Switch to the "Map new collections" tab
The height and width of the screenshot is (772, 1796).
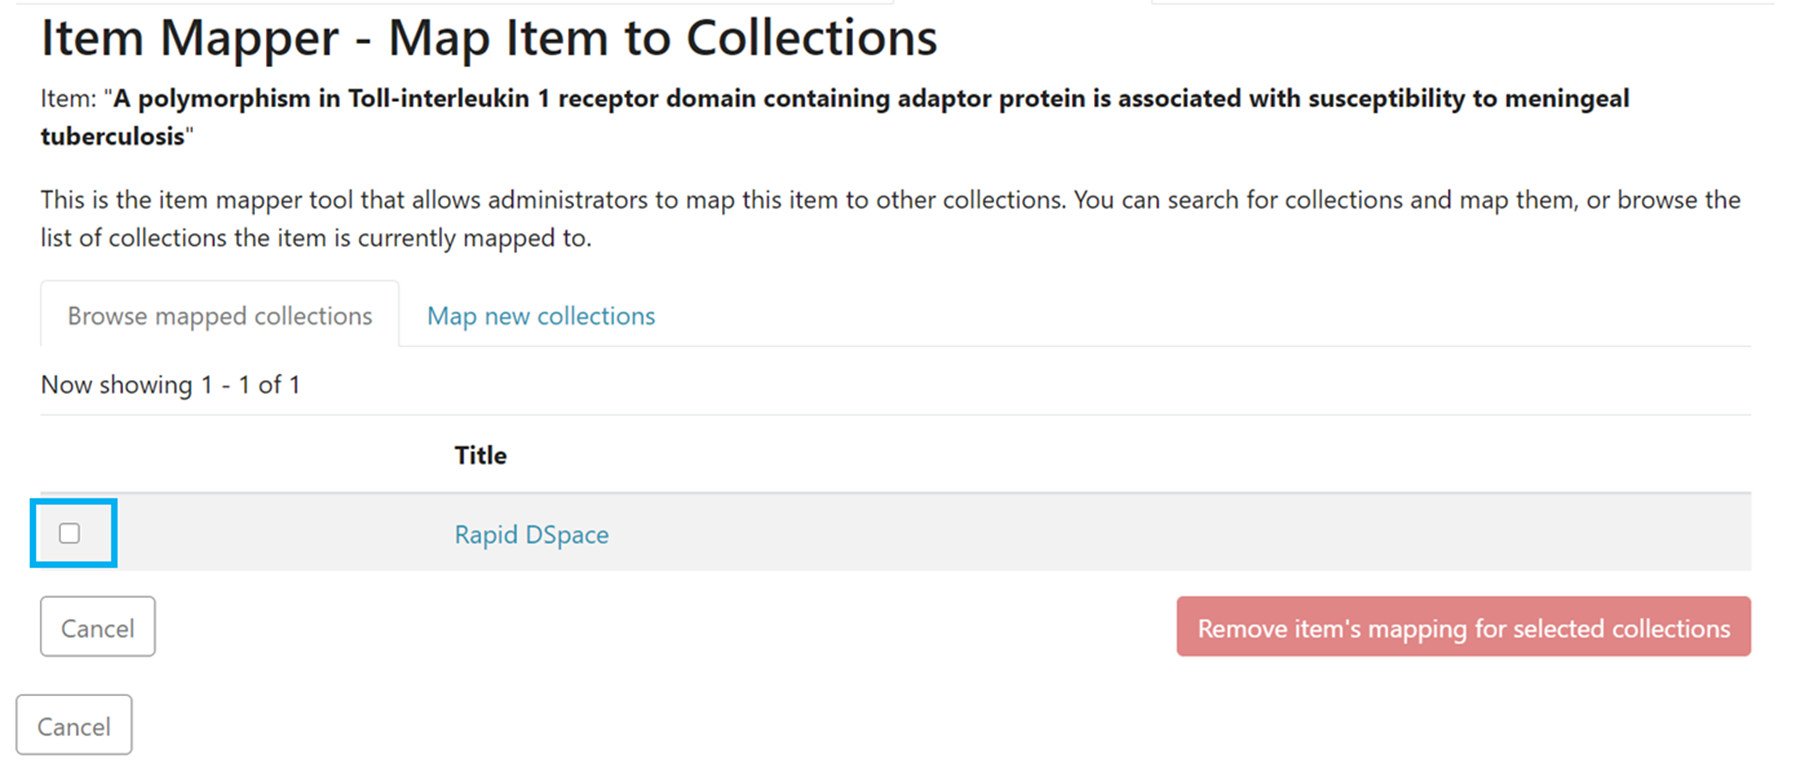coord(539,316)
